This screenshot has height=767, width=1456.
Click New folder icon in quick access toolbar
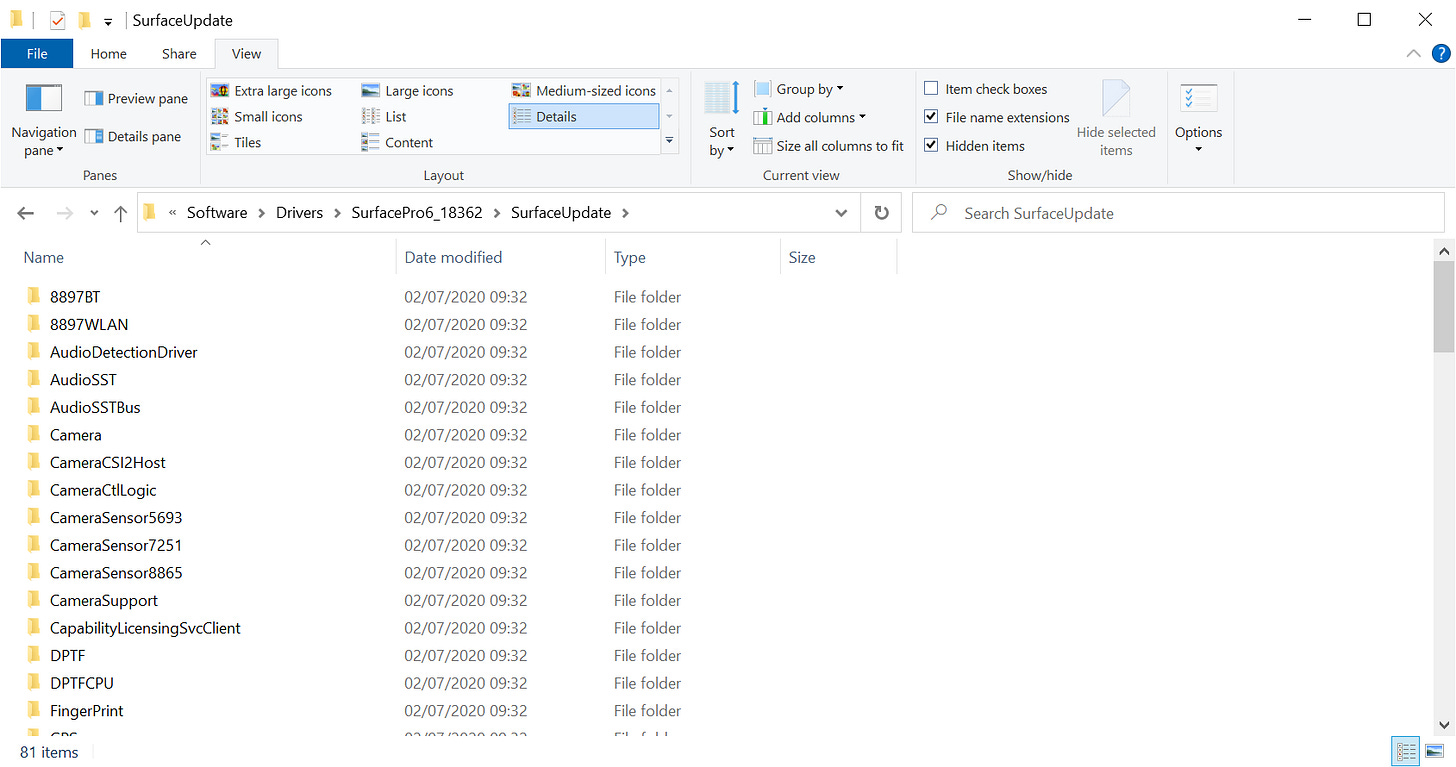click(x=85, y=20)
